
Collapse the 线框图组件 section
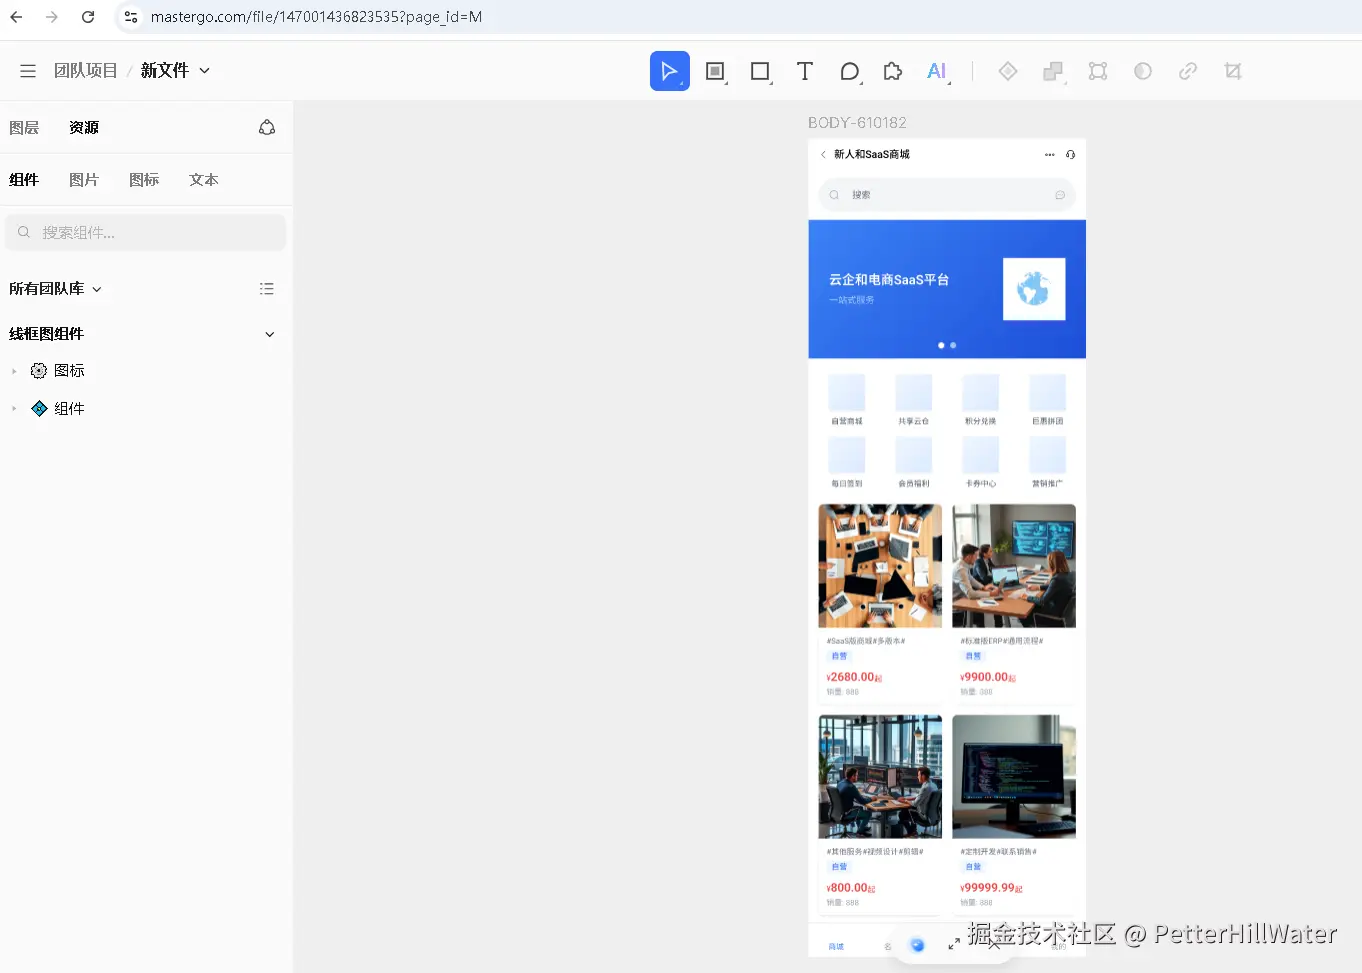pos(269,334)
